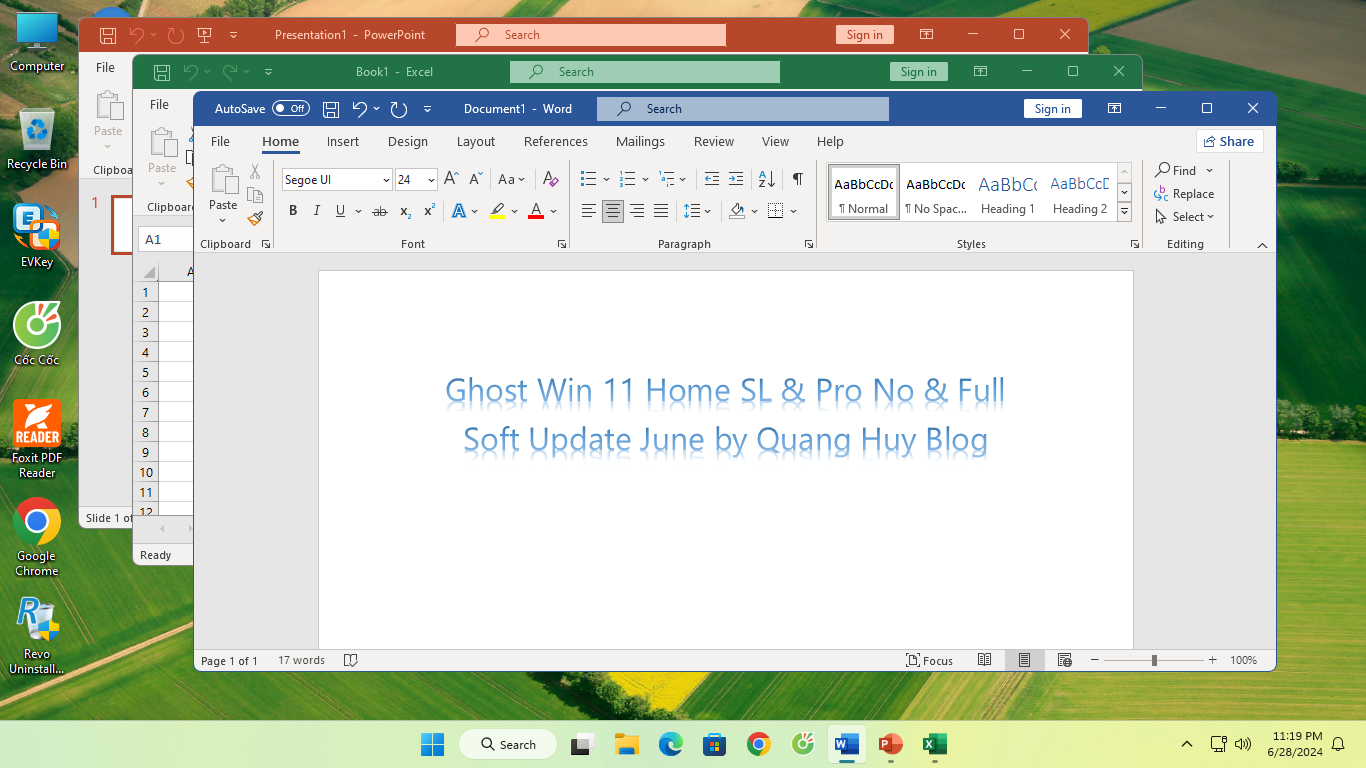Click Microsoft Edge icon in taskbar
The image size is (1366, 768).
click(670, 744)
